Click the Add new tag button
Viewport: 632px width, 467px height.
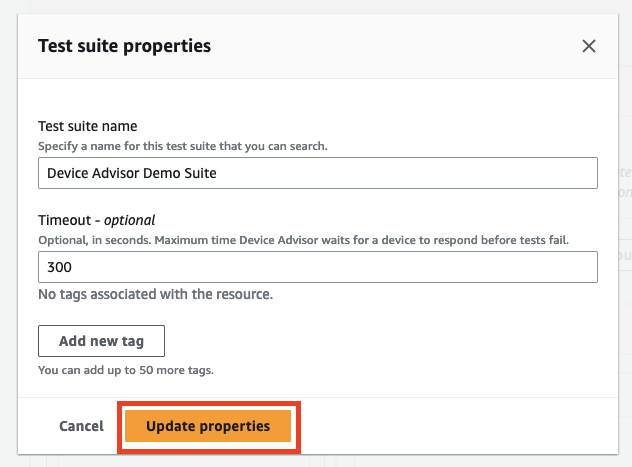(x=101, y=341)
